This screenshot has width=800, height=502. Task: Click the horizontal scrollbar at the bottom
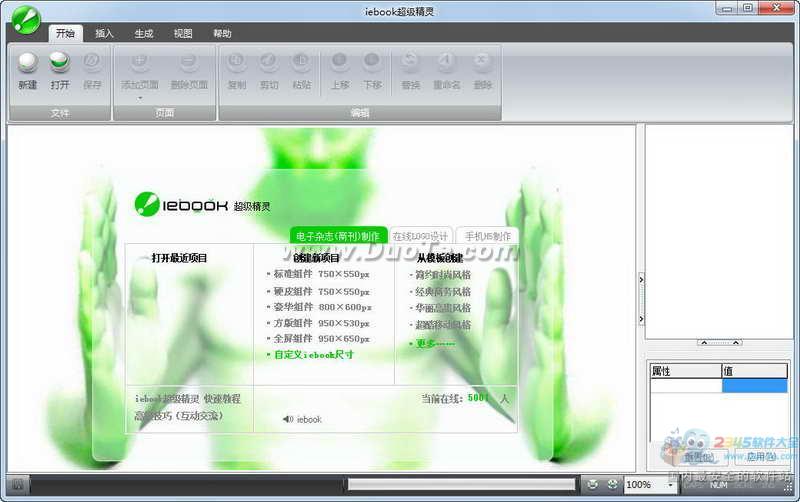[x=460, y=485]
